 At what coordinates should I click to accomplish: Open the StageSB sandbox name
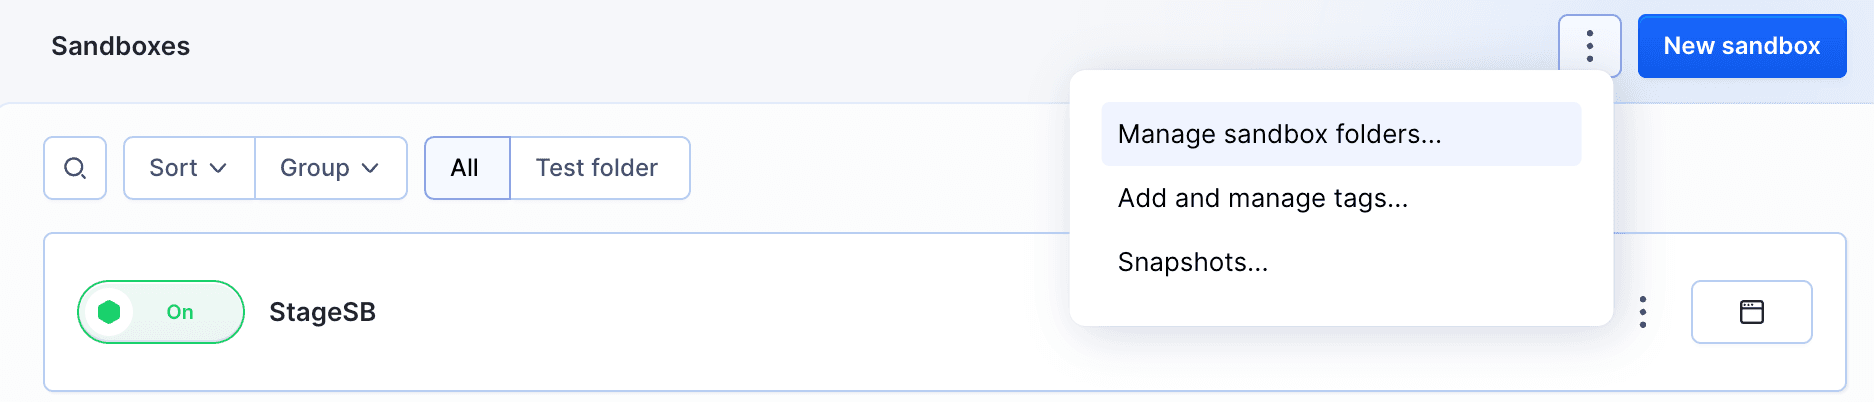[x=322, y=312]
